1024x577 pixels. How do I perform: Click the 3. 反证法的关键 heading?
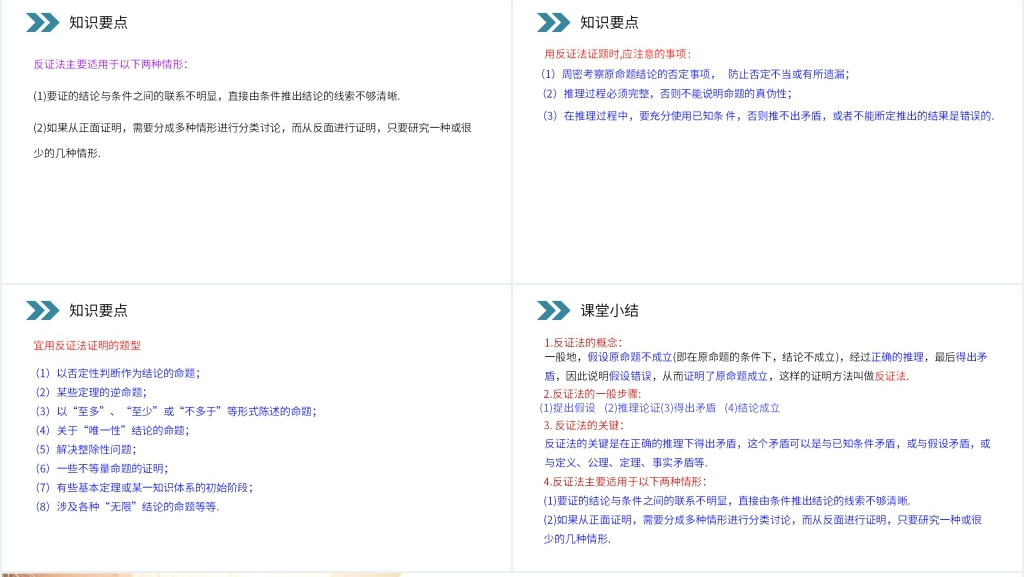[583, 425]
